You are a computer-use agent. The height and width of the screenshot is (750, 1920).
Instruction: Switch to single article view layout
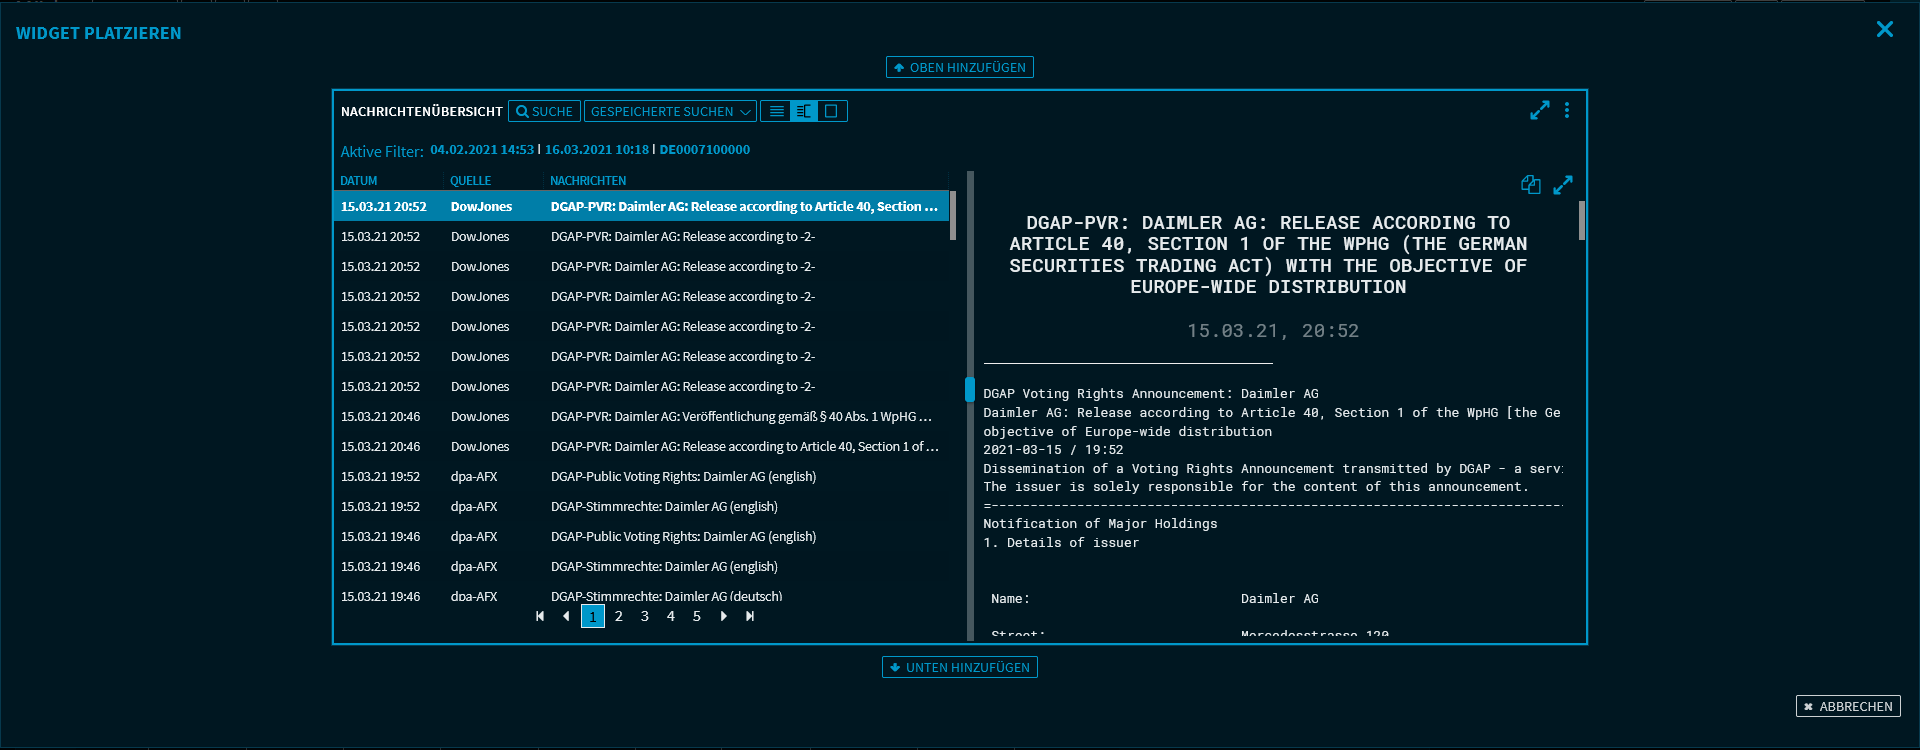pos(831,112)
